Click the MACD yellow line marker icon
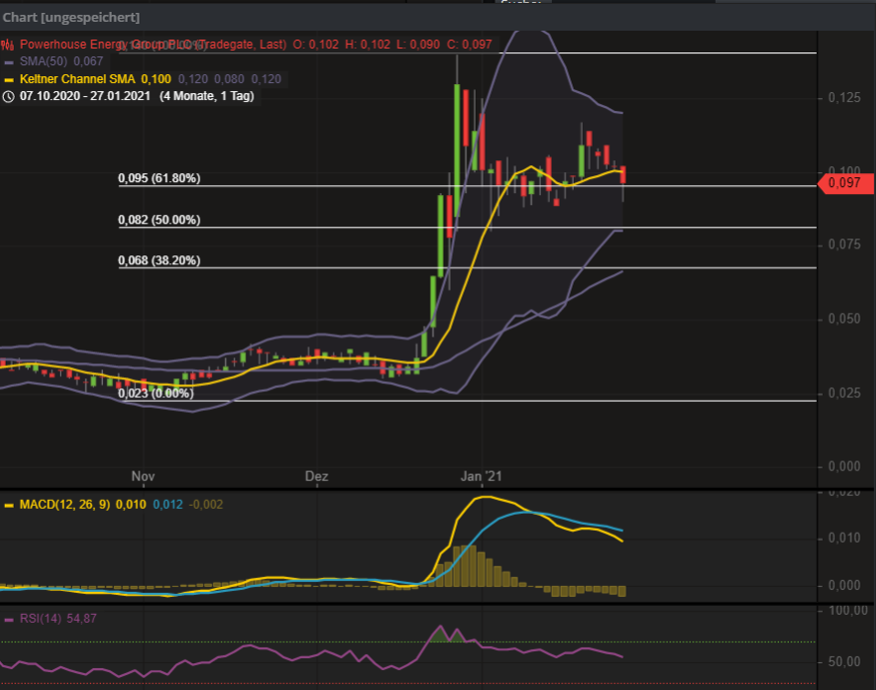Image resolution: width=876 pixels, height=690 pixels. 9,505
